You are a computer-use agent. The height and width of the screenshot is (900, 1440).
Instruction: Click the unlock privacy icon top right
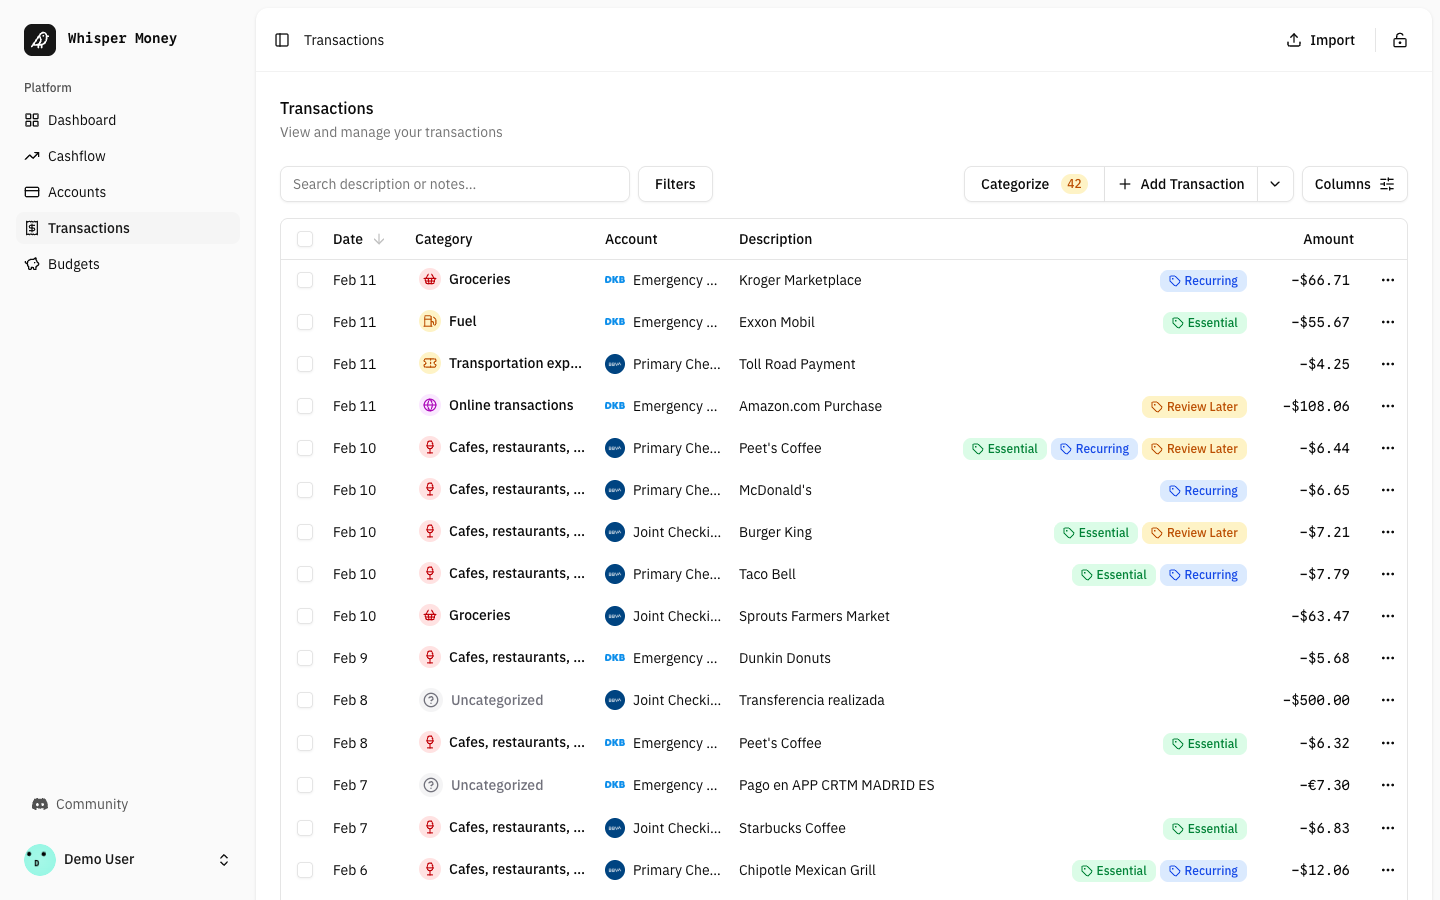pyautogui.click(x=1400, y=39)
